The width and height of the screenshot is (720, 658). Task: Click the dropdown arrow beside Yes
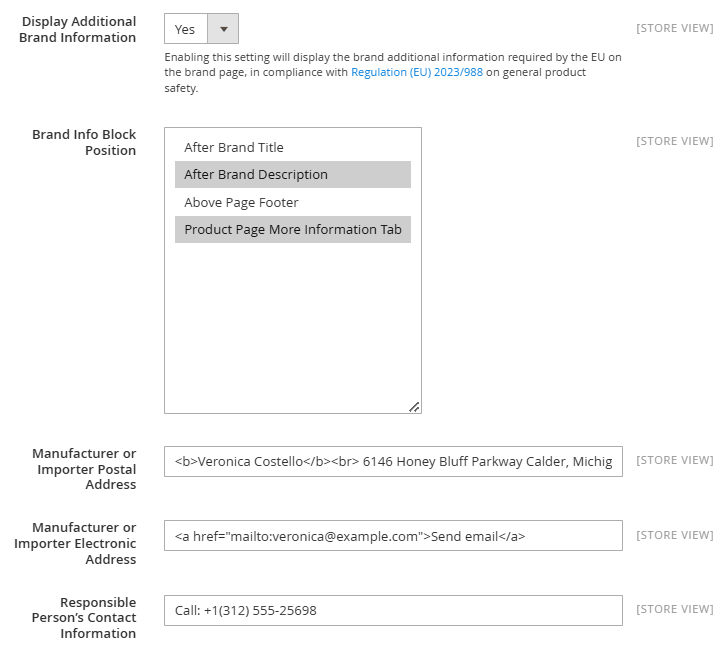point(223,29)
